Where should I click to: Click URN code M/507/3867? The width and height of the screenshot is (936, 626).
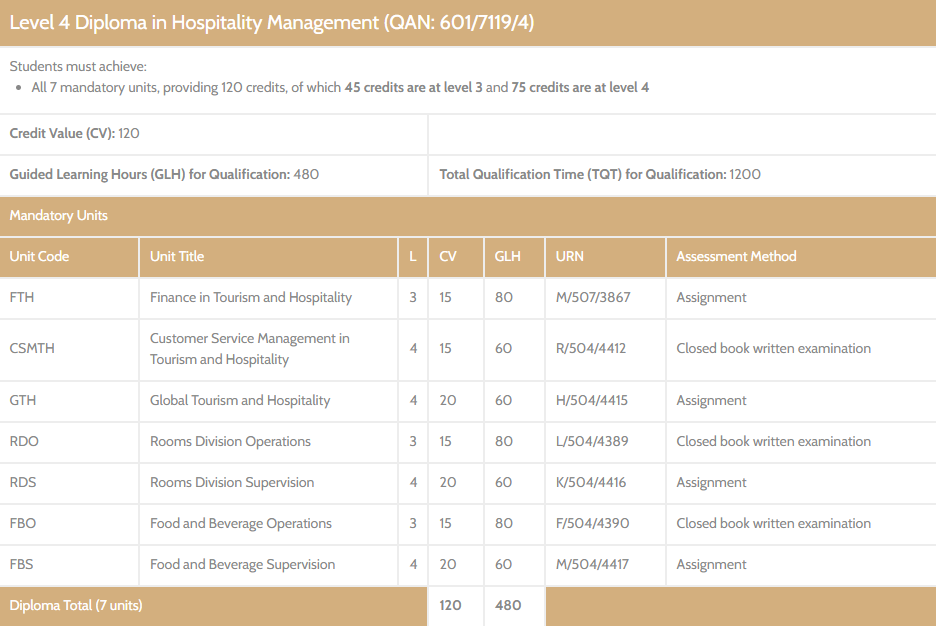[593, 298]
